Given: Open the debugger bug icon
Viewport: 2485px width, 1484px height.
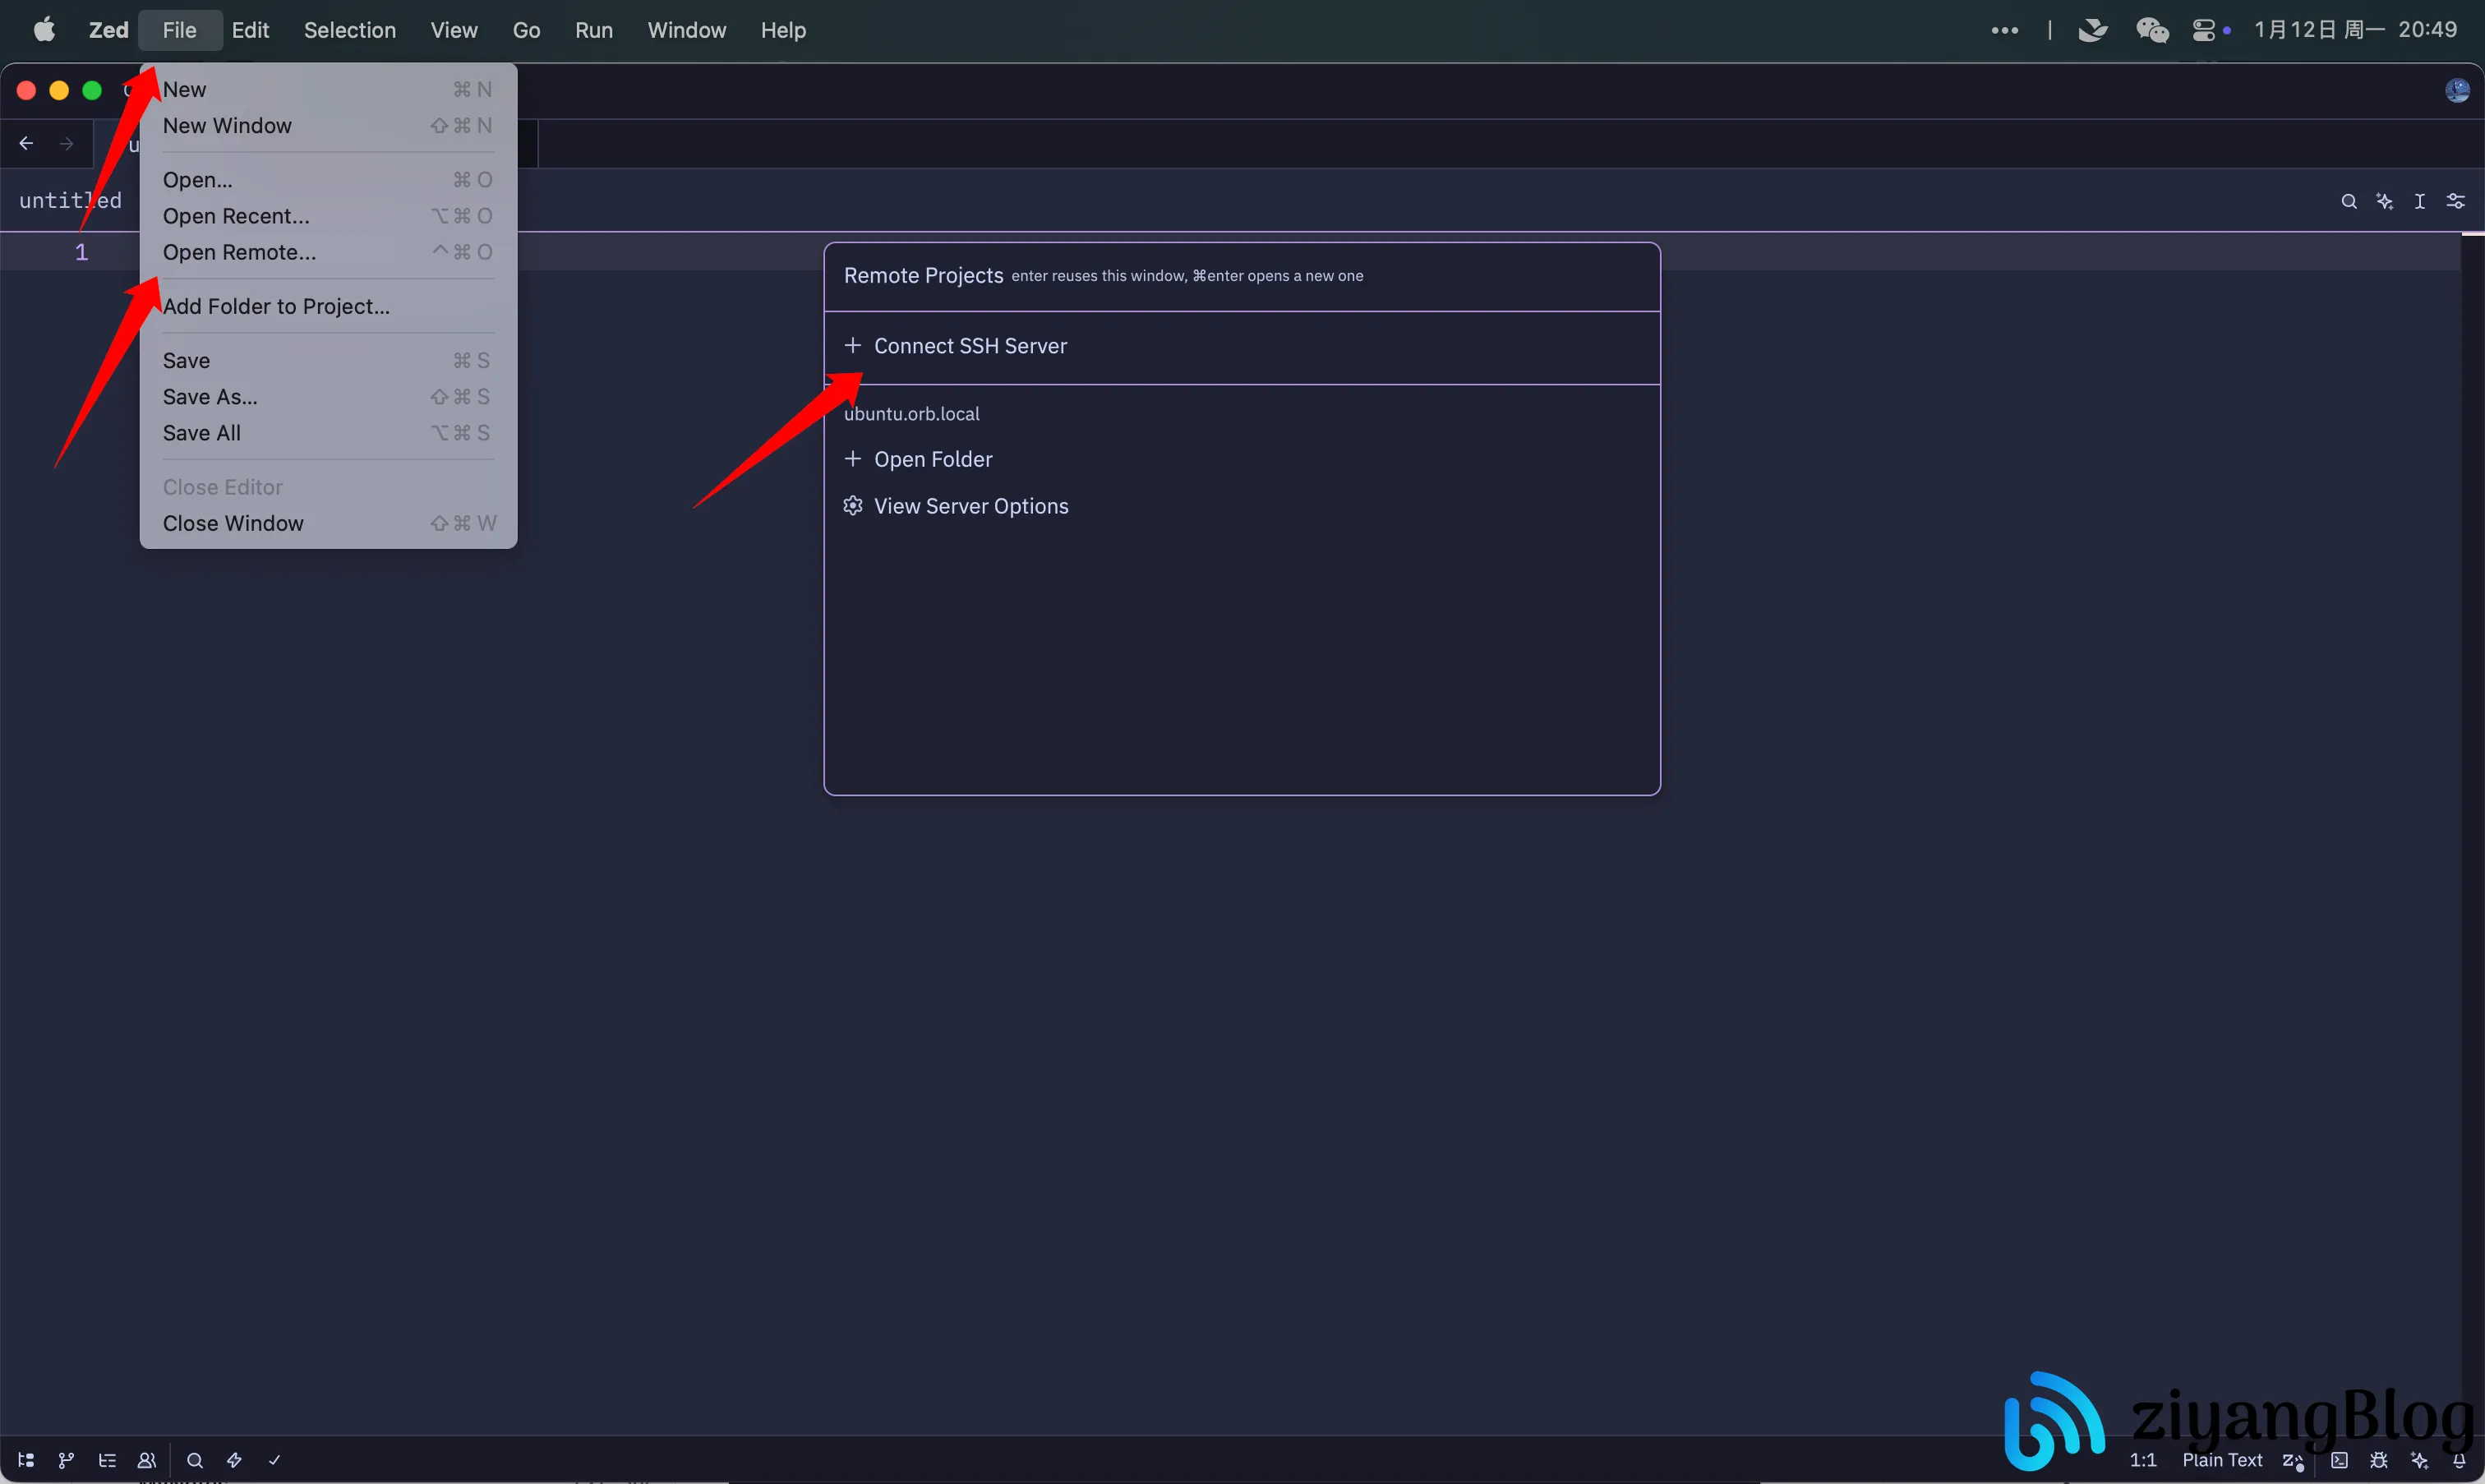Looking at the screenshot, I should (x=2379, y=1460).
